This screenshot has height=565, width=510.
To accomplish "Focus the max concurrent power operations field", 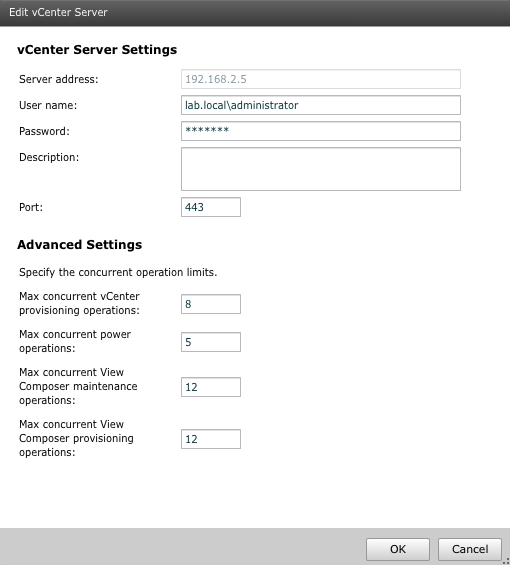I will point(211,342).
